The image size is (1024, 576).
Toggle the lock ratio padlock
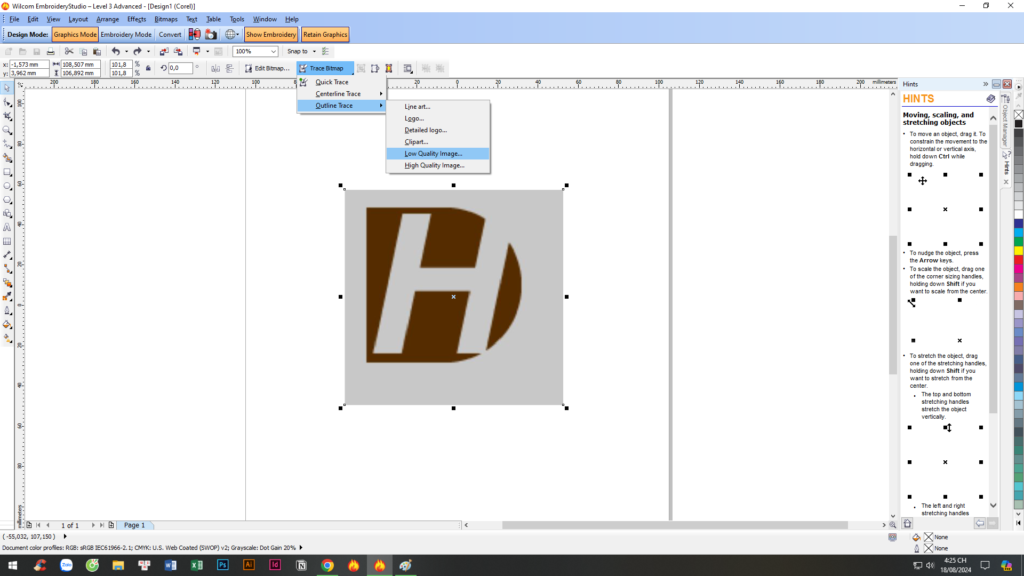click(148, 68)
